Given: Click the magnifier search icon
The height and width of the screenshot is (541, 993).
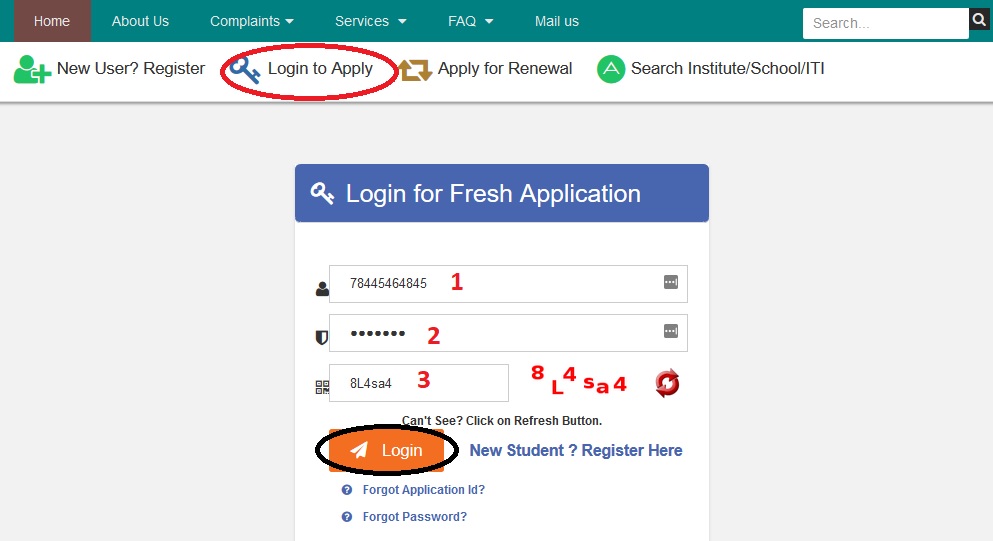Looking at the screenshot, I should pos(979,20).
